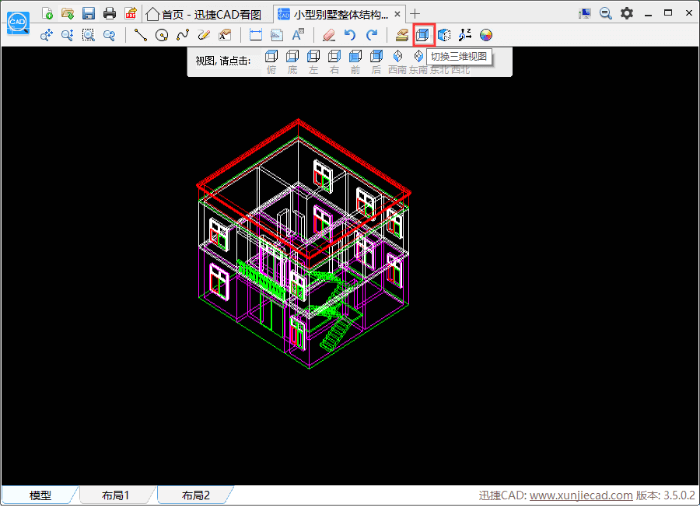
Task: Open the www.xunjiecad.com link
Action: pos(581,495)
